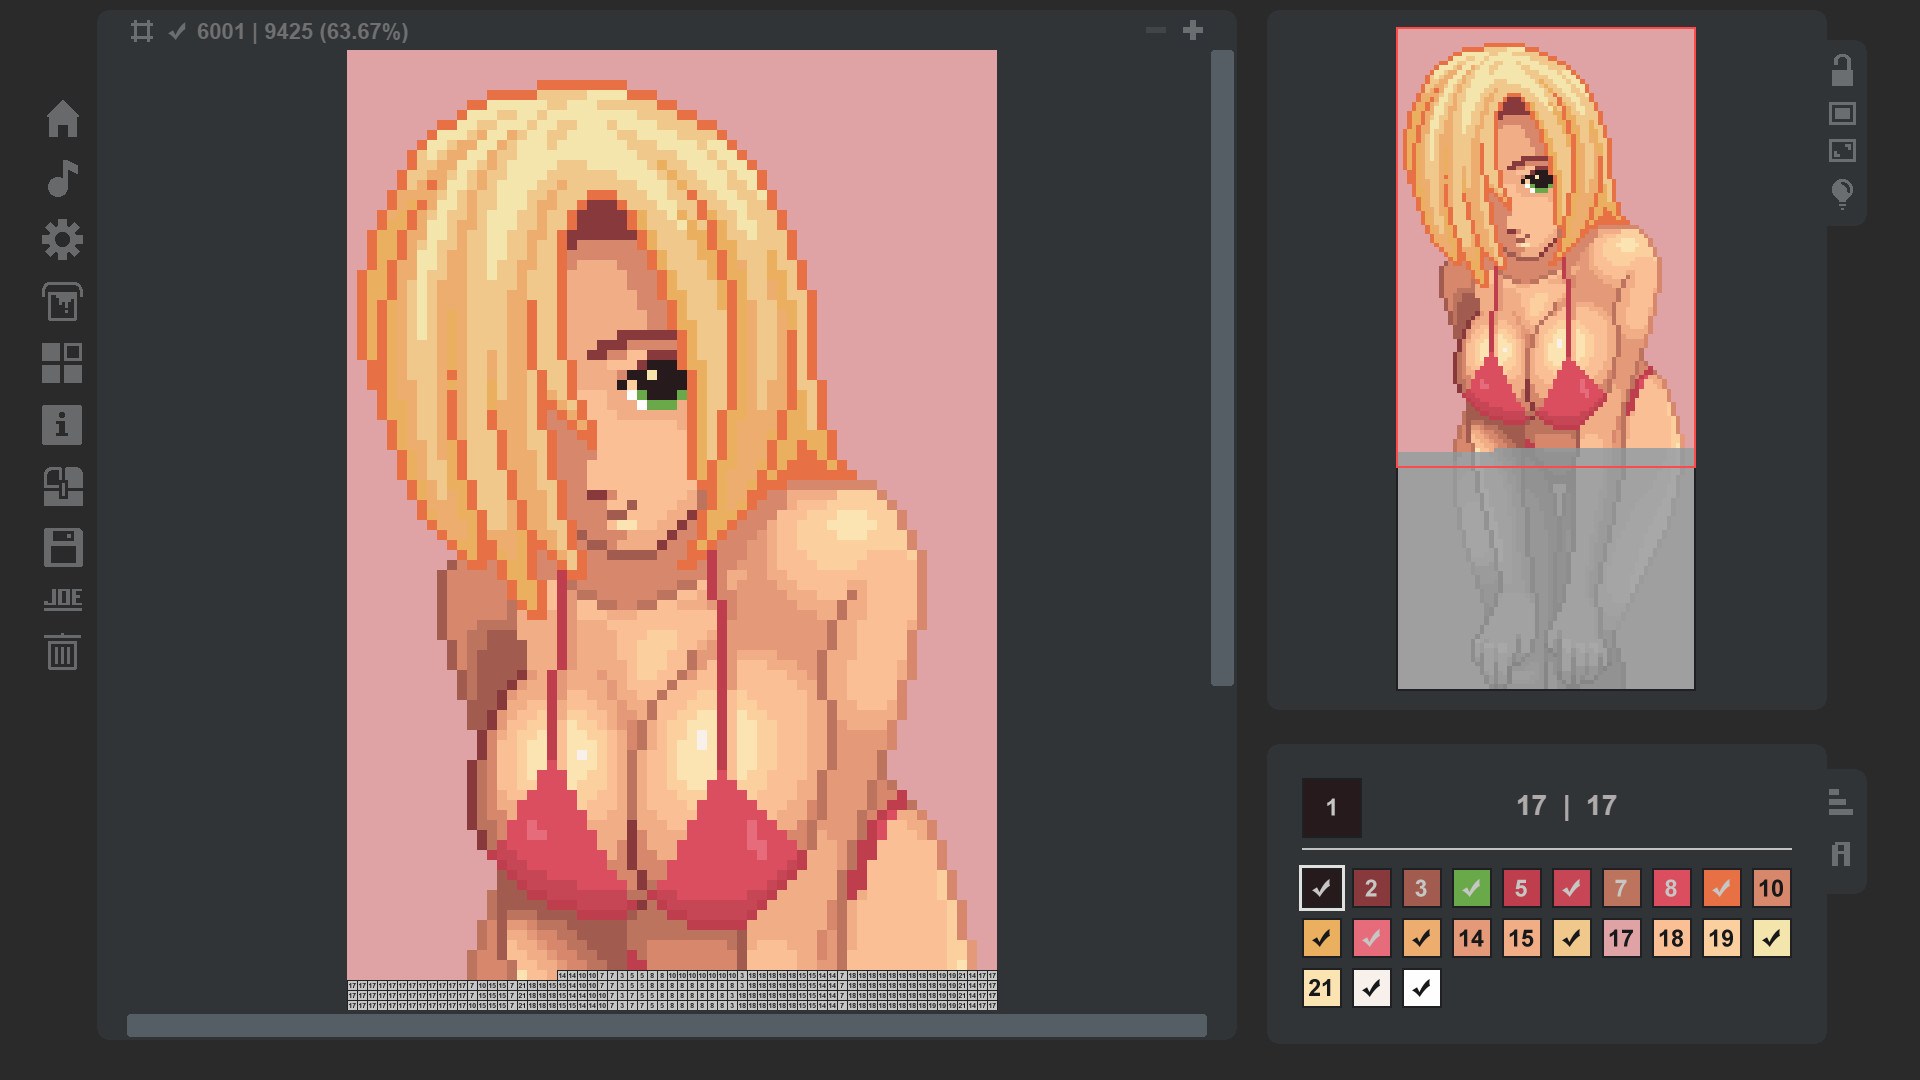Open the gear settings icon
The image size is (1920, 1080).
(x=62, y=240)
